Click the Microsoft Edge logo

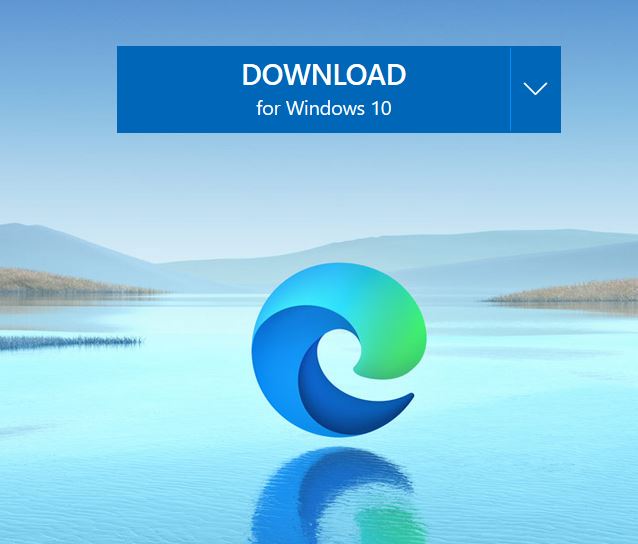click(x=339, y=350)
